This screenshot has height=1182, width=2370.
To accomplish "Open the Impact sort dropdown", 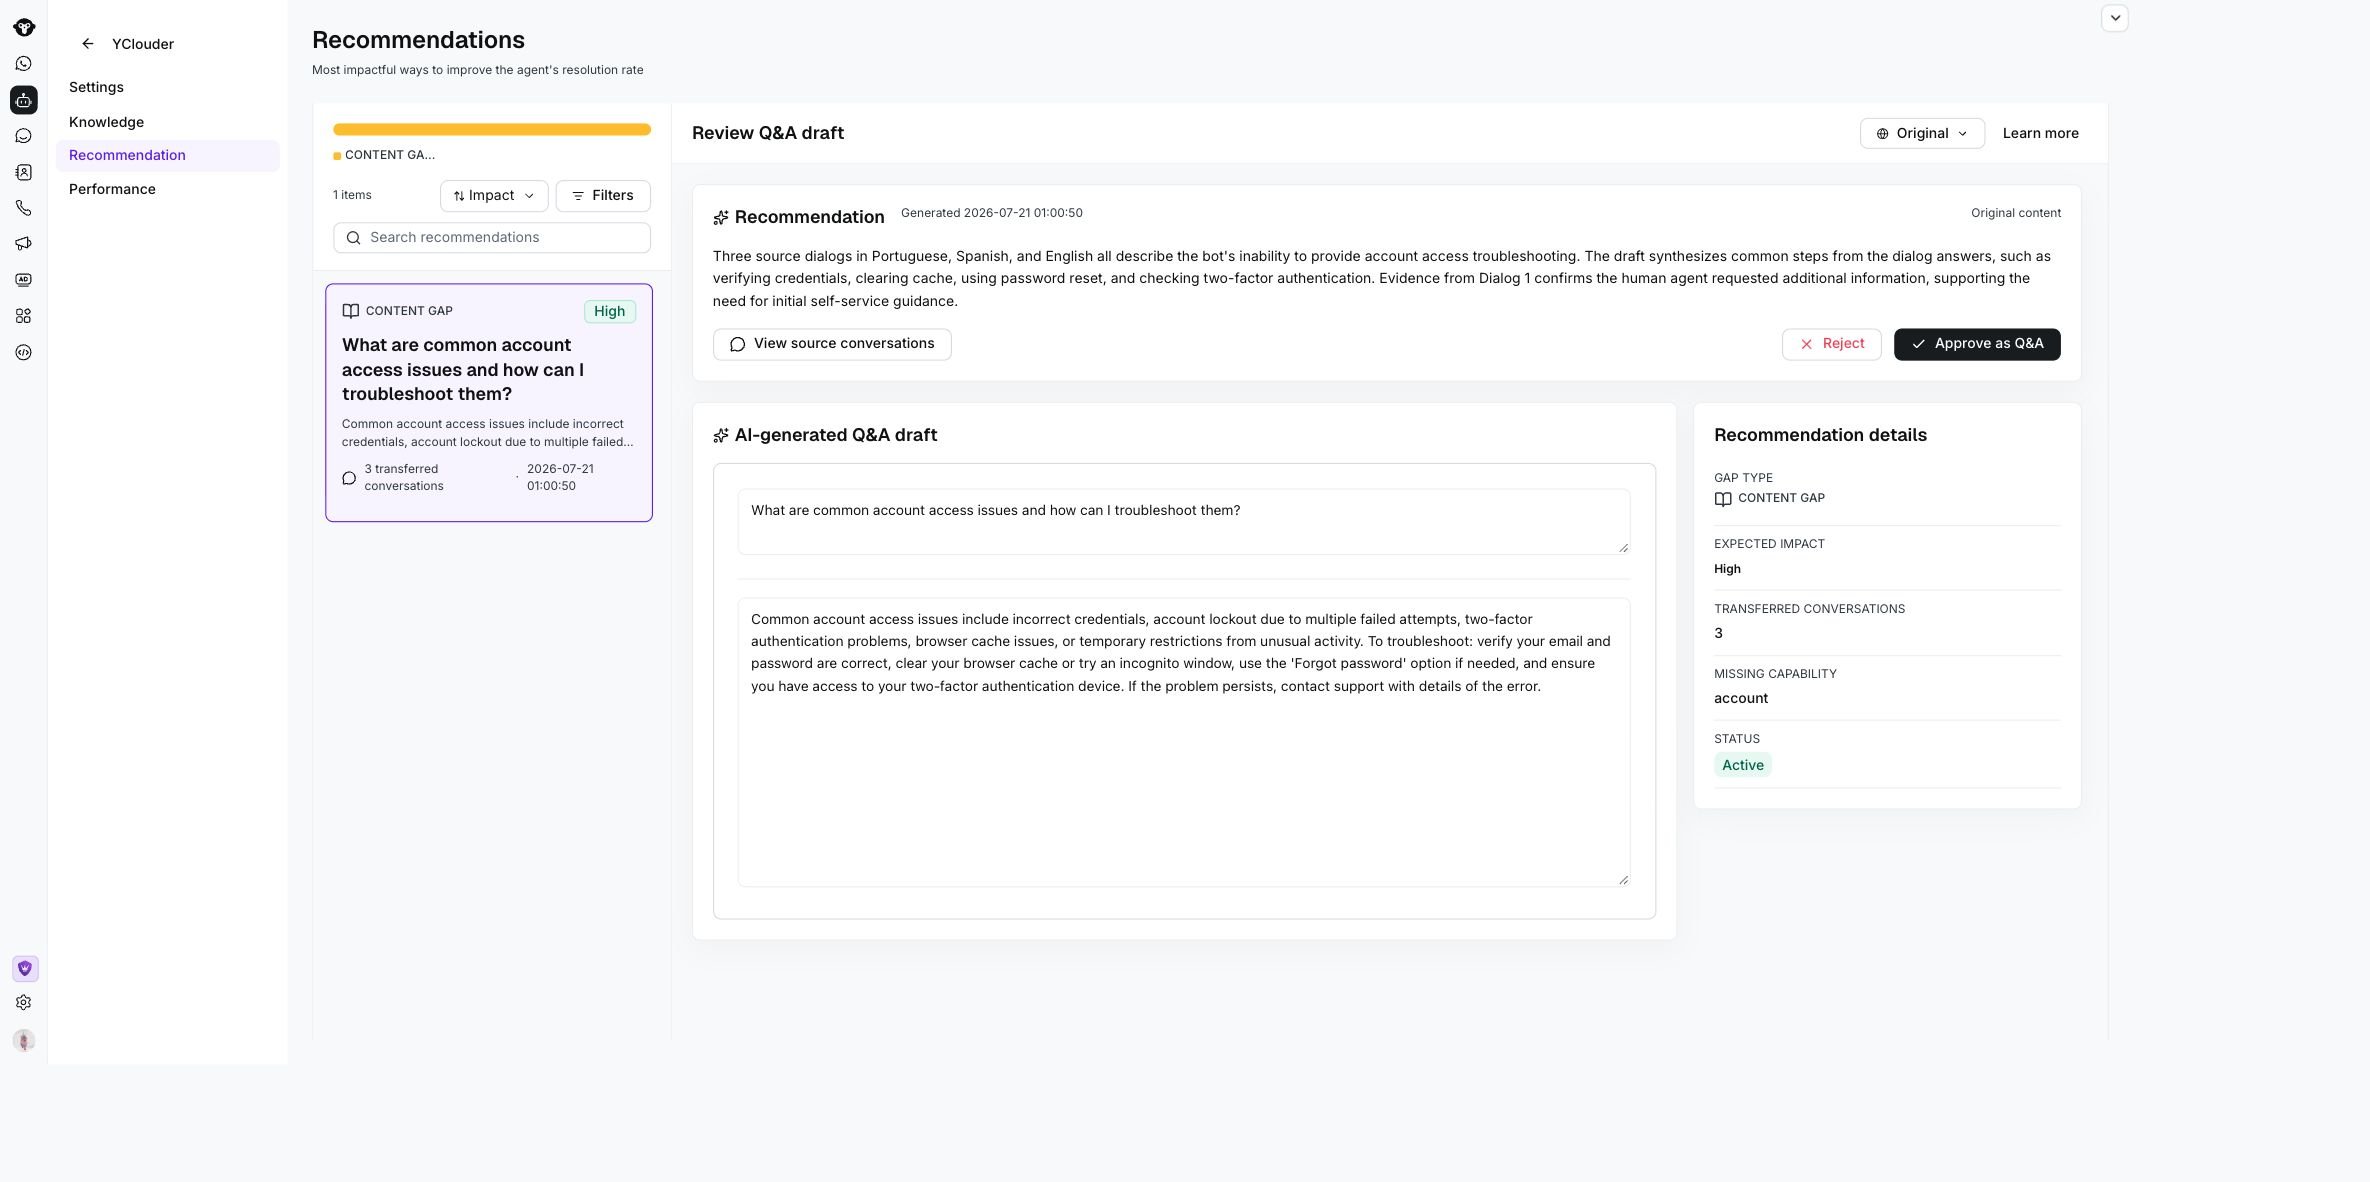I will coord(494,196).
